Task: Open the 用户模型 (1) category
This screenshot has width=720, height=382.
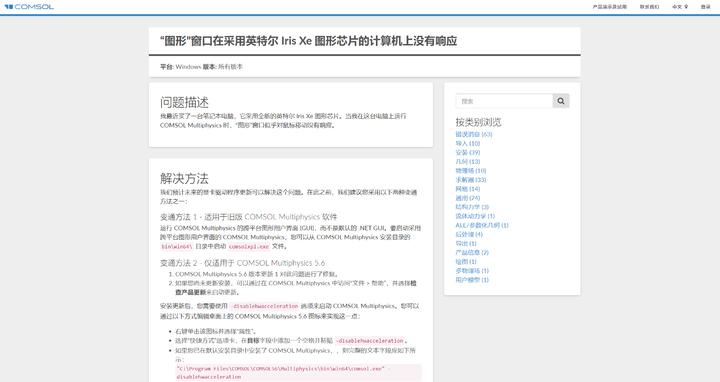Action: [x=472, y=280]
